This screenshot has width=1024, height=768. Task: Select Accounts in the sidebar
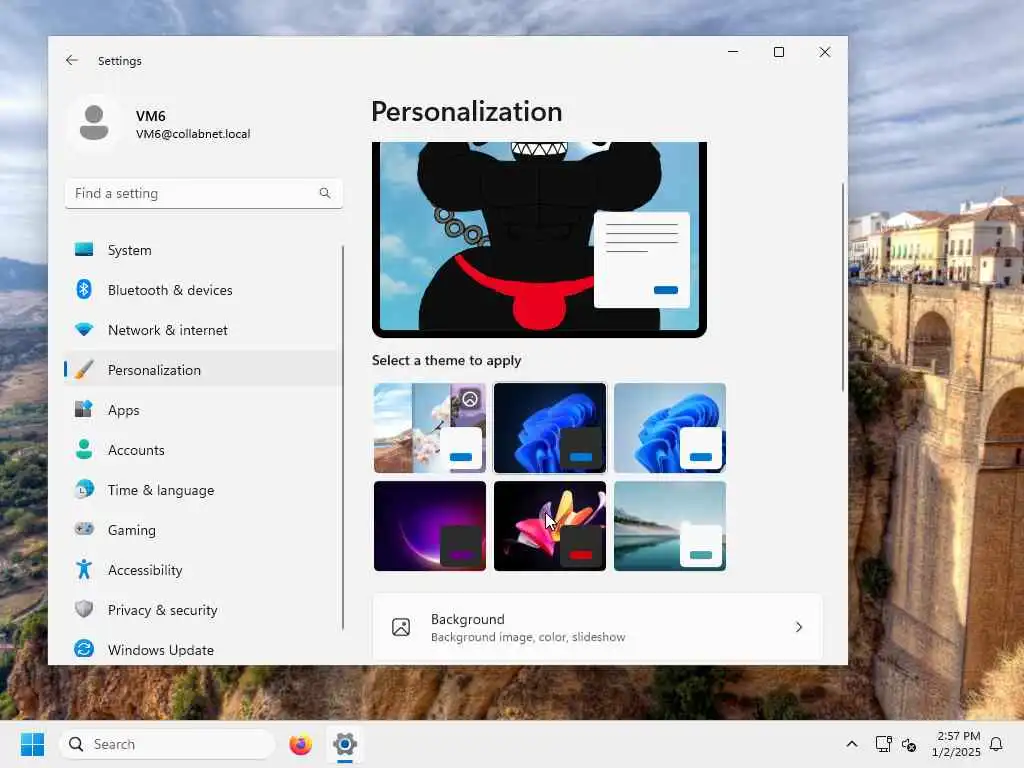point(202,450)
